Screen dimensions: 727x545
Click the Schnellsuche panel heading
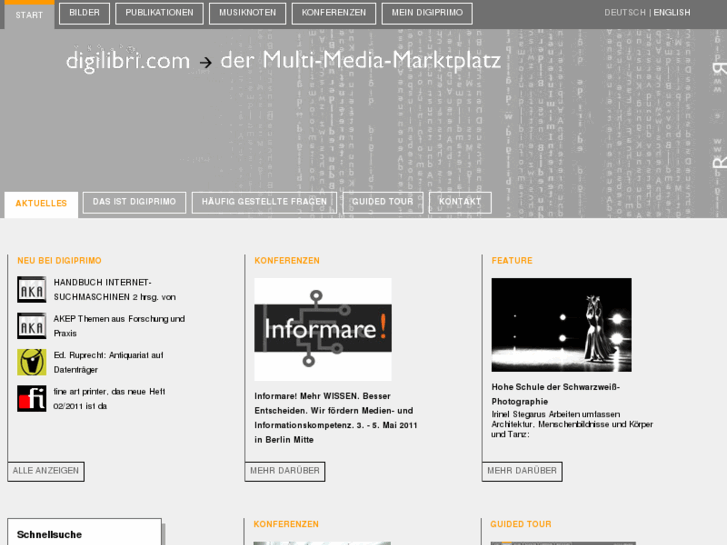[x=49, y=534]
